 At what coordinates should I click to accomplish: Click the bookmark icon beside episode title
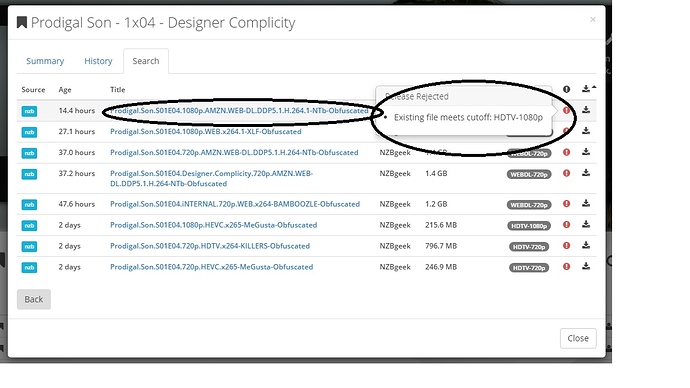pos(22,22)
